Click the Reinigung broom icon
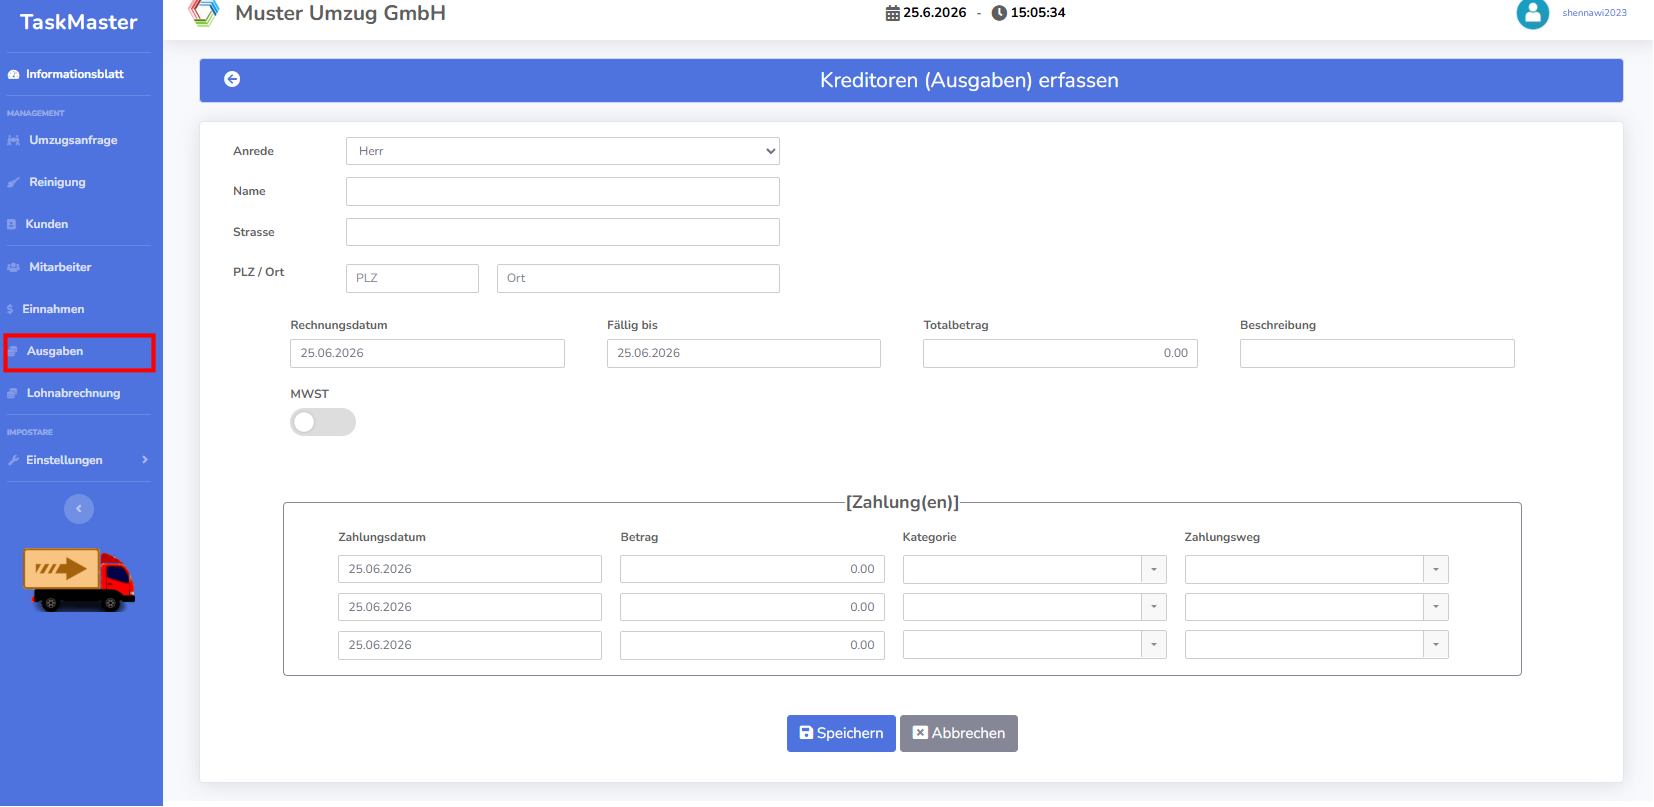1654x807 pixels. click(x=14, y=183)
